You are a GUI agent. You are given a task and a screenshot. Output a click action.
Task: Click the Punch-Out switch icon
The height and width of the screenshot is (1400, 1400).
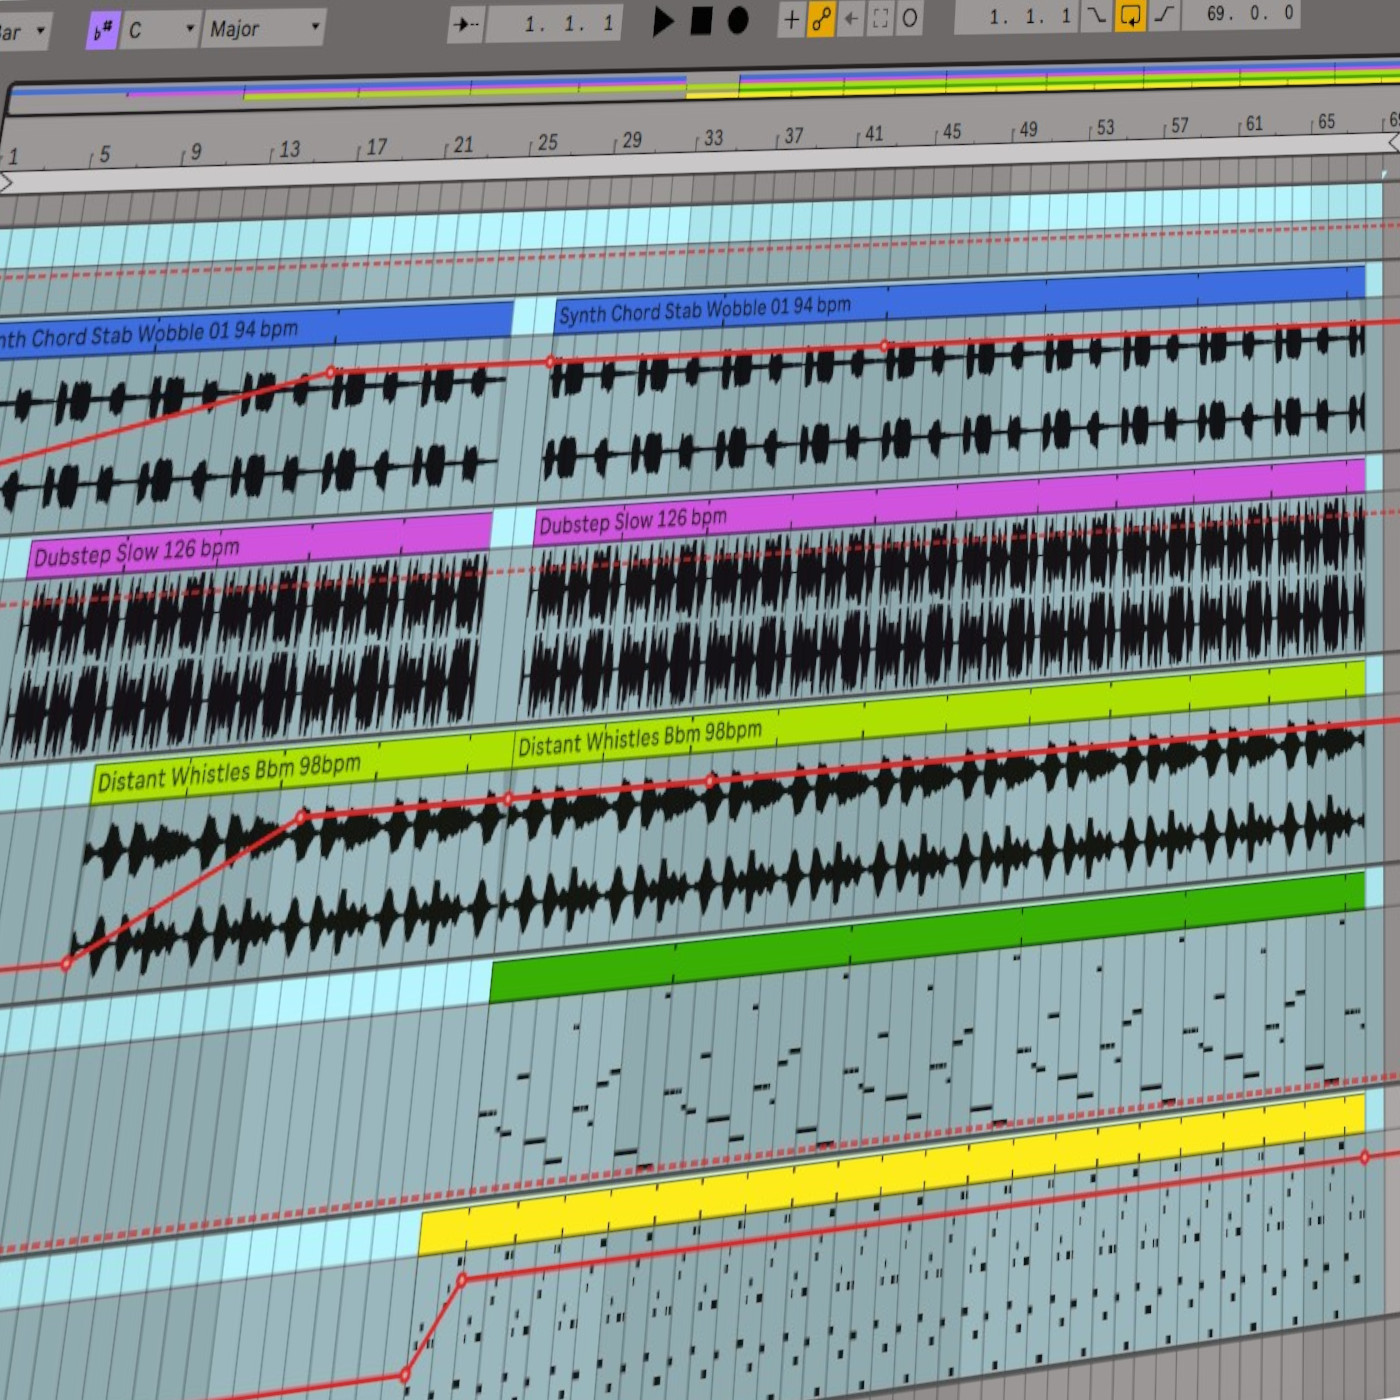click(1164, 15)
